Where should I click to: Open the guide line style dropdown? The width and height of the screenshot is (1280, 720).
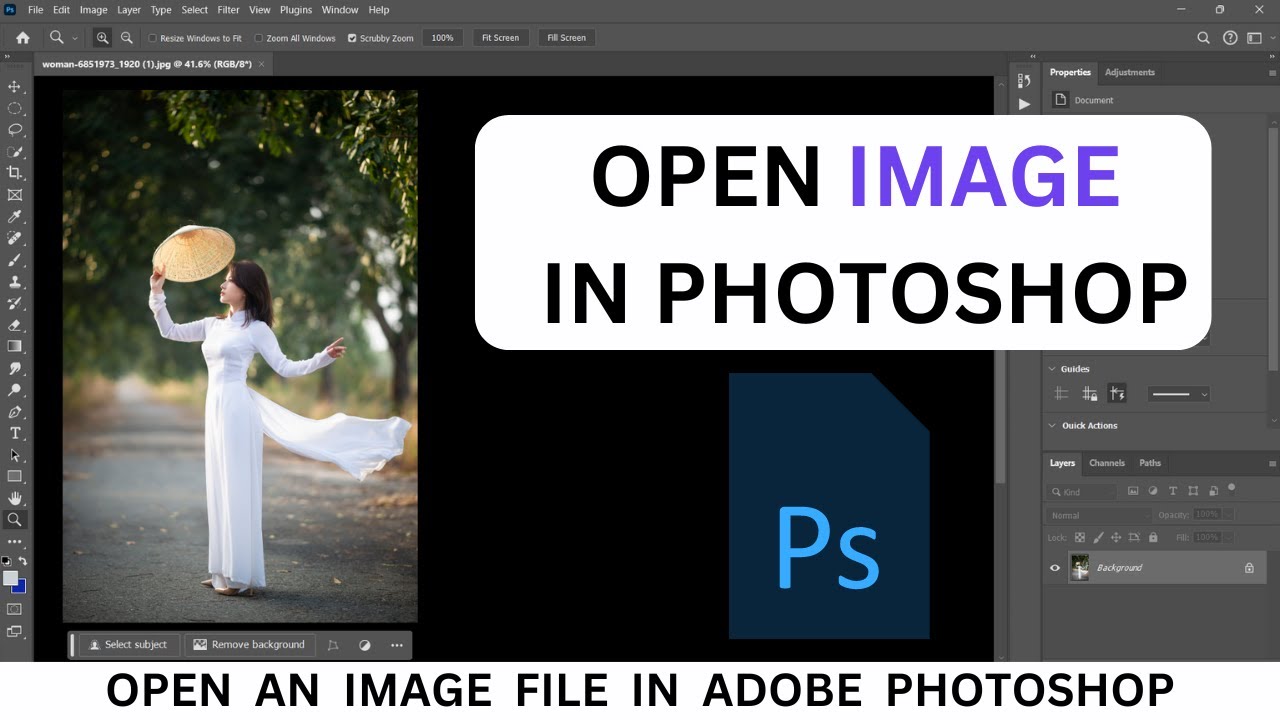click(1178, 394)
